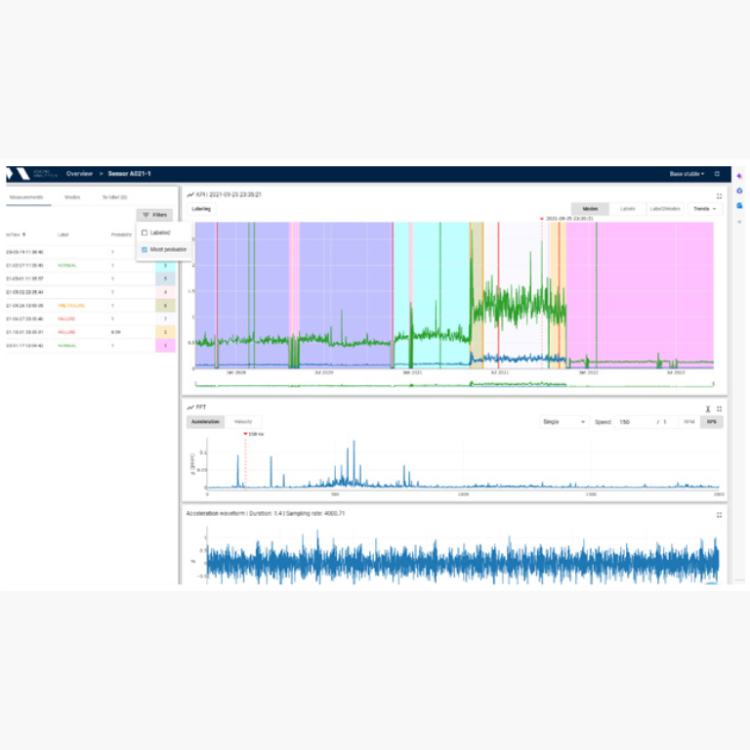
Task: Go to Overview breadcrumb link
Action: pos(79,174)
